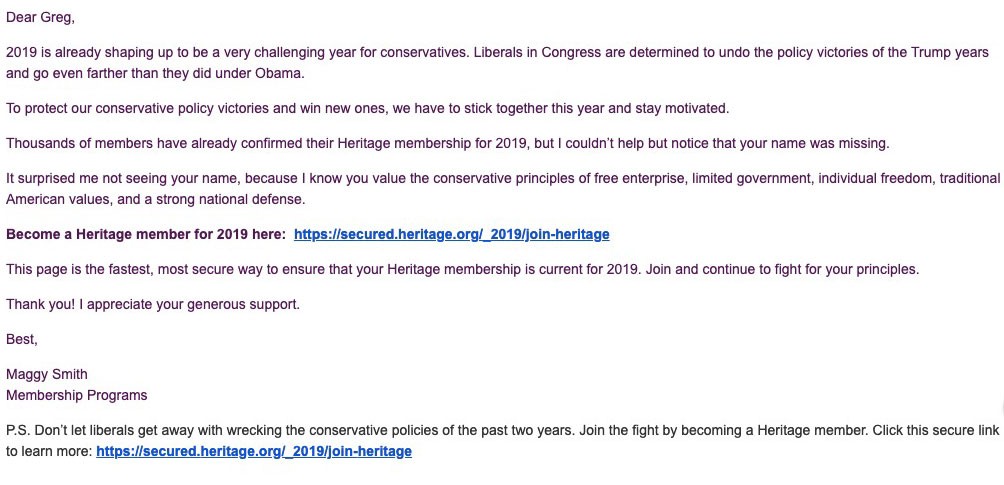Click the "P.S." text starting the postscript
This screenshot has width=1004, height=485.
click(17, 430)
